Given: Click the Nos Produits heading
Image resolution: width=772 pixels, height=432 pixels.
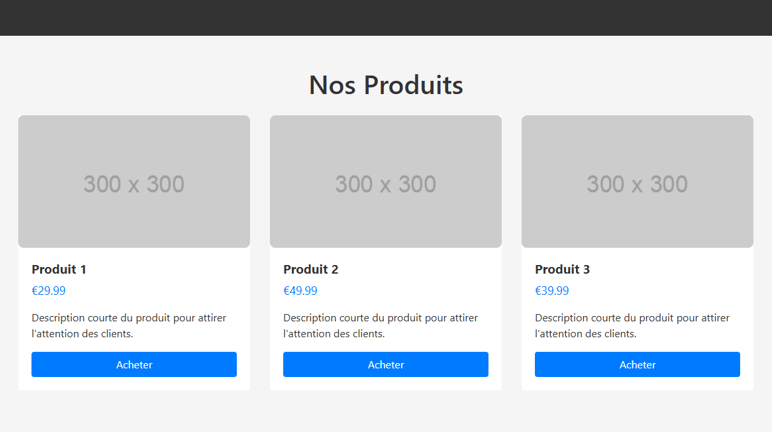Looking at the screenshot, I should click(386, 85).
